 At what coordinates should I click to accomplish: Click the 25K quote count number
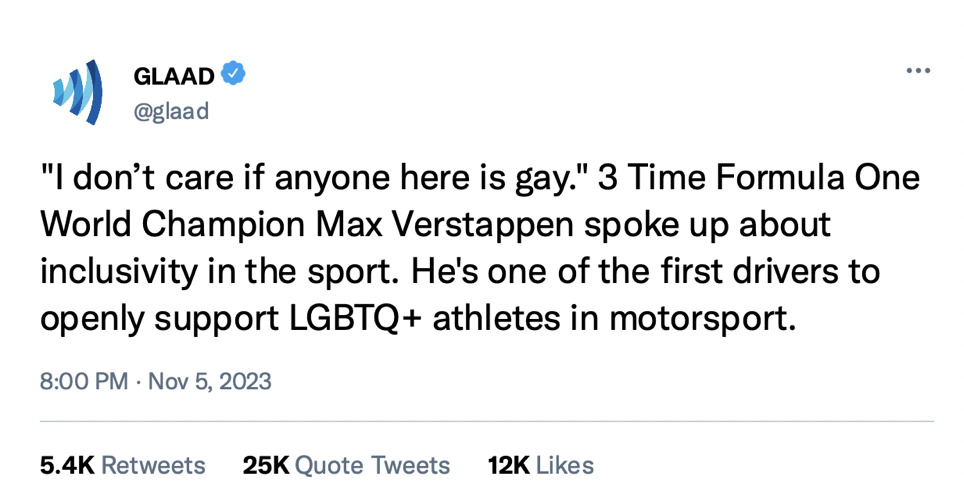[265, 465]
